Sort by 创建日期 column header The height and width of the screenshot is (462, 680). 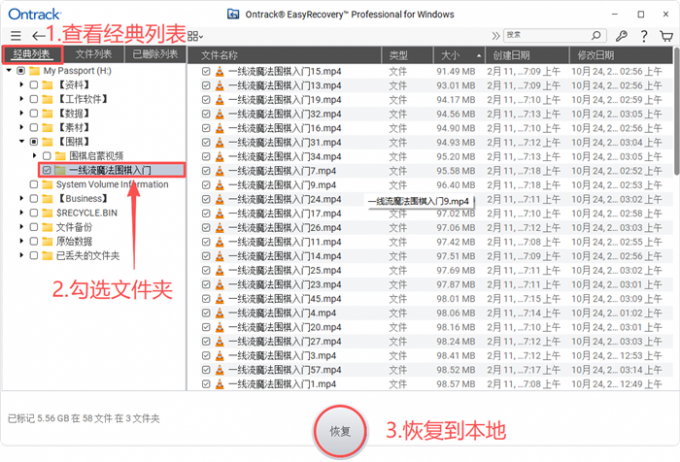click(527, 55)
